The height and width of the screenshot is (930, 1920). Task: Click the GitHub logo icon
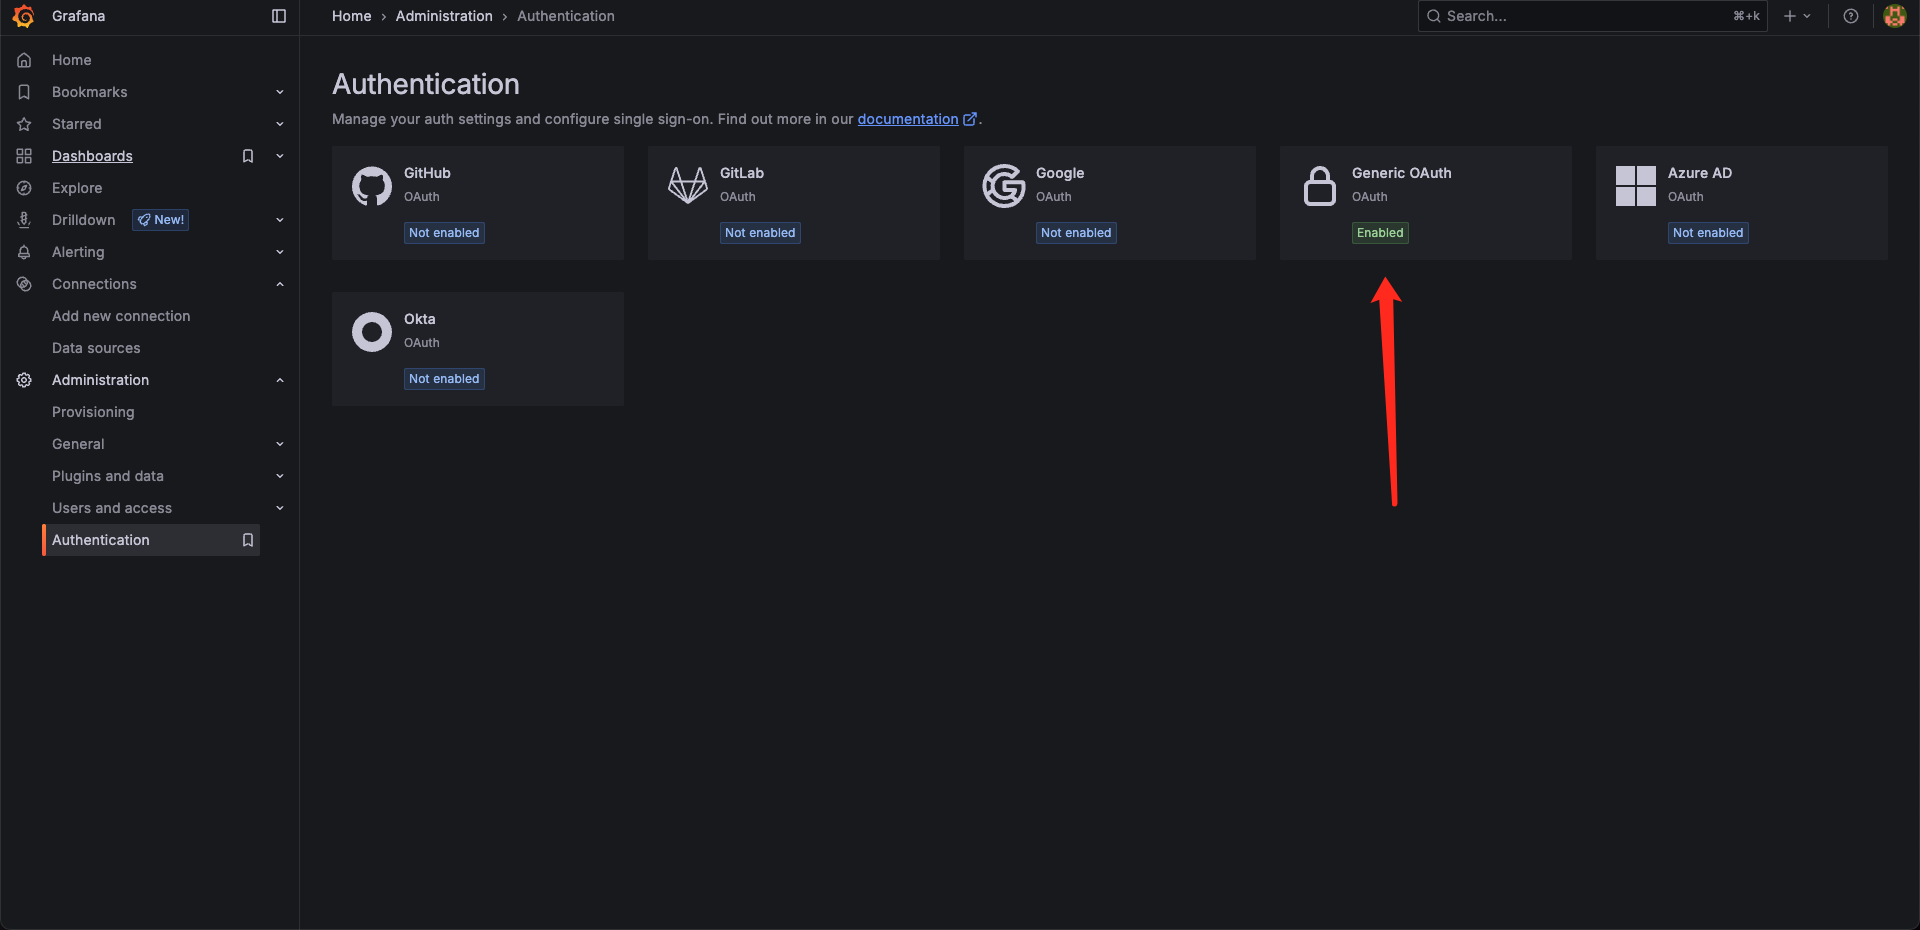pos(372,186)
